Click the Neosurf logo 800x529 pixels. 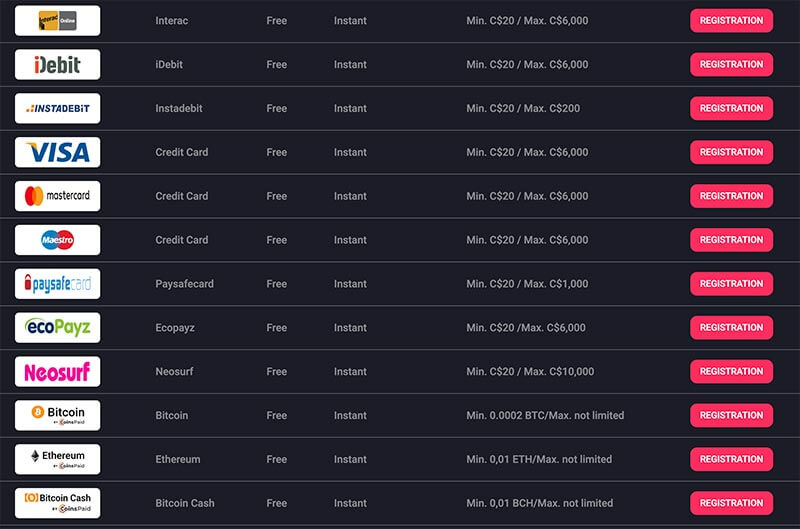58,371
